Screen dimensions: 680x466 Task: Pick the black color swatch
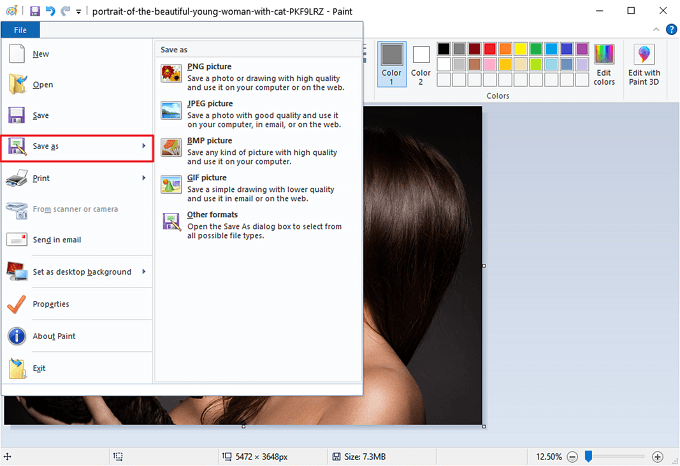coord(444,49)
